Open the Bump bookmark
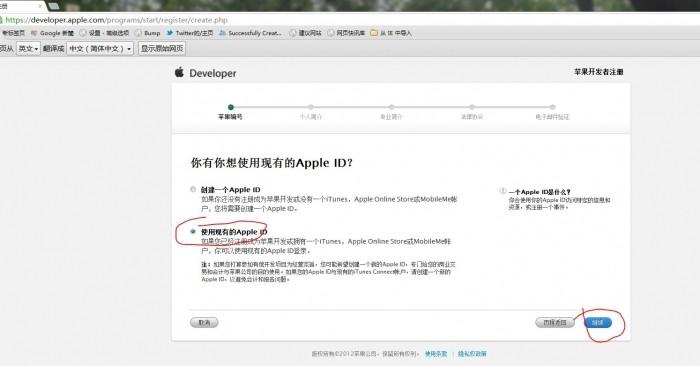The width and height of the screenshot is (700, 366). click(147, 33)
